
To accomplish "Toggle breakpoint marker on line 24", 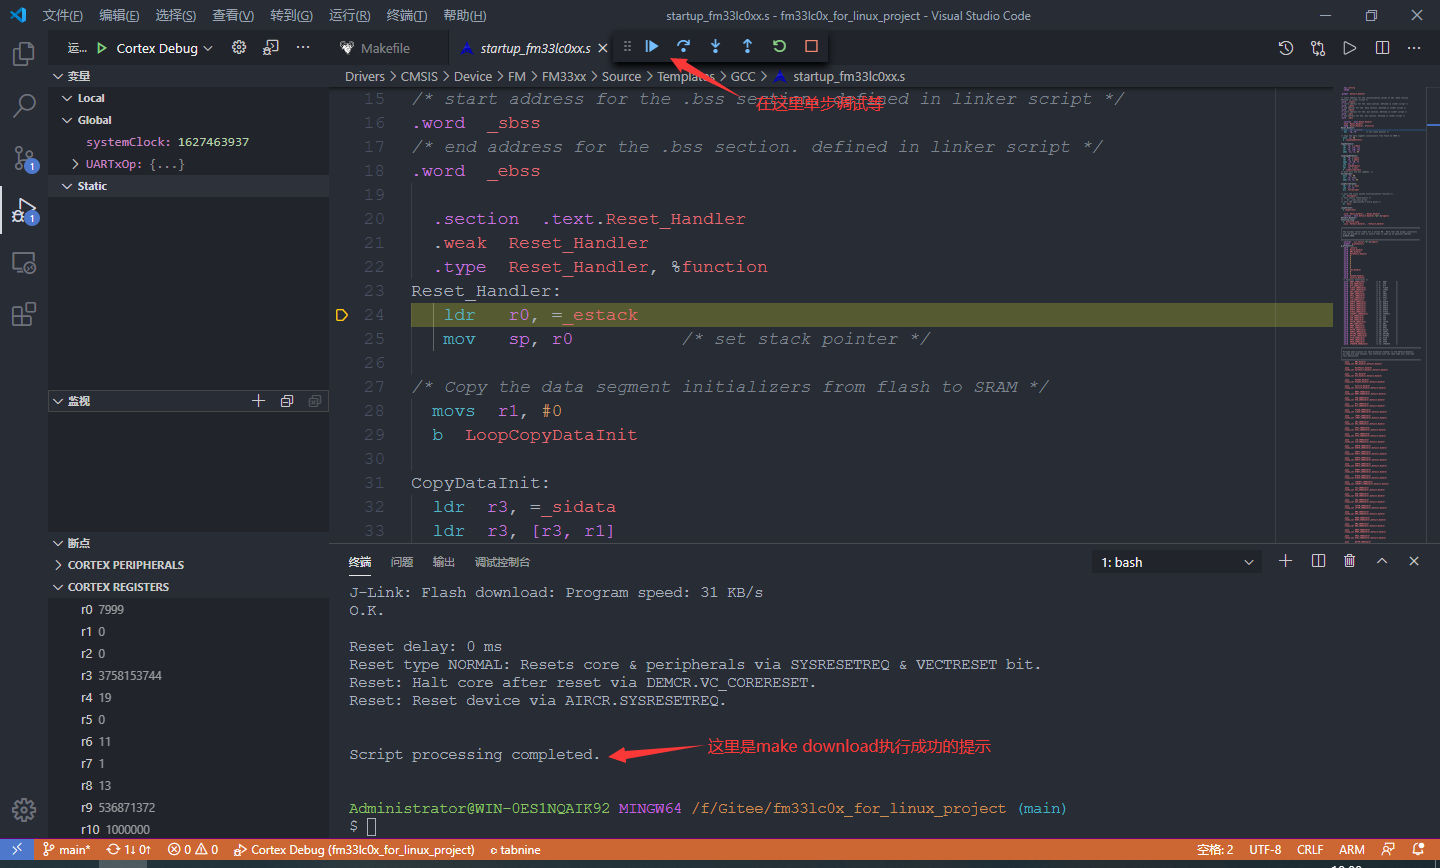I will tap(342, 314).
